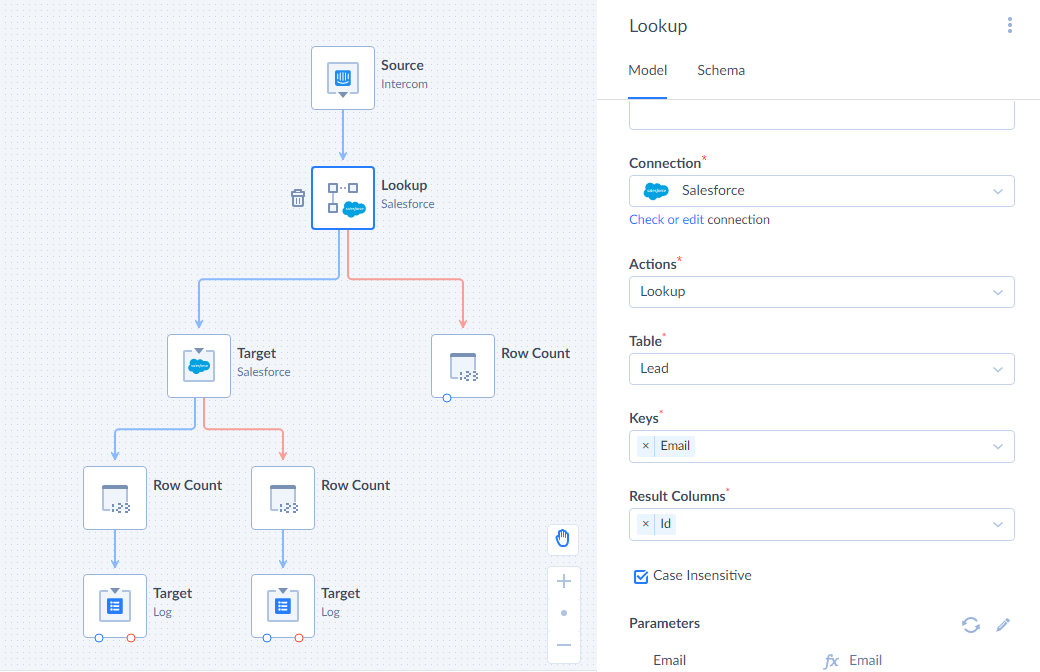Select the Intercom Source node icon
Image resolution: width=1040 pixels, height=672 pixels.
point(343,78)
